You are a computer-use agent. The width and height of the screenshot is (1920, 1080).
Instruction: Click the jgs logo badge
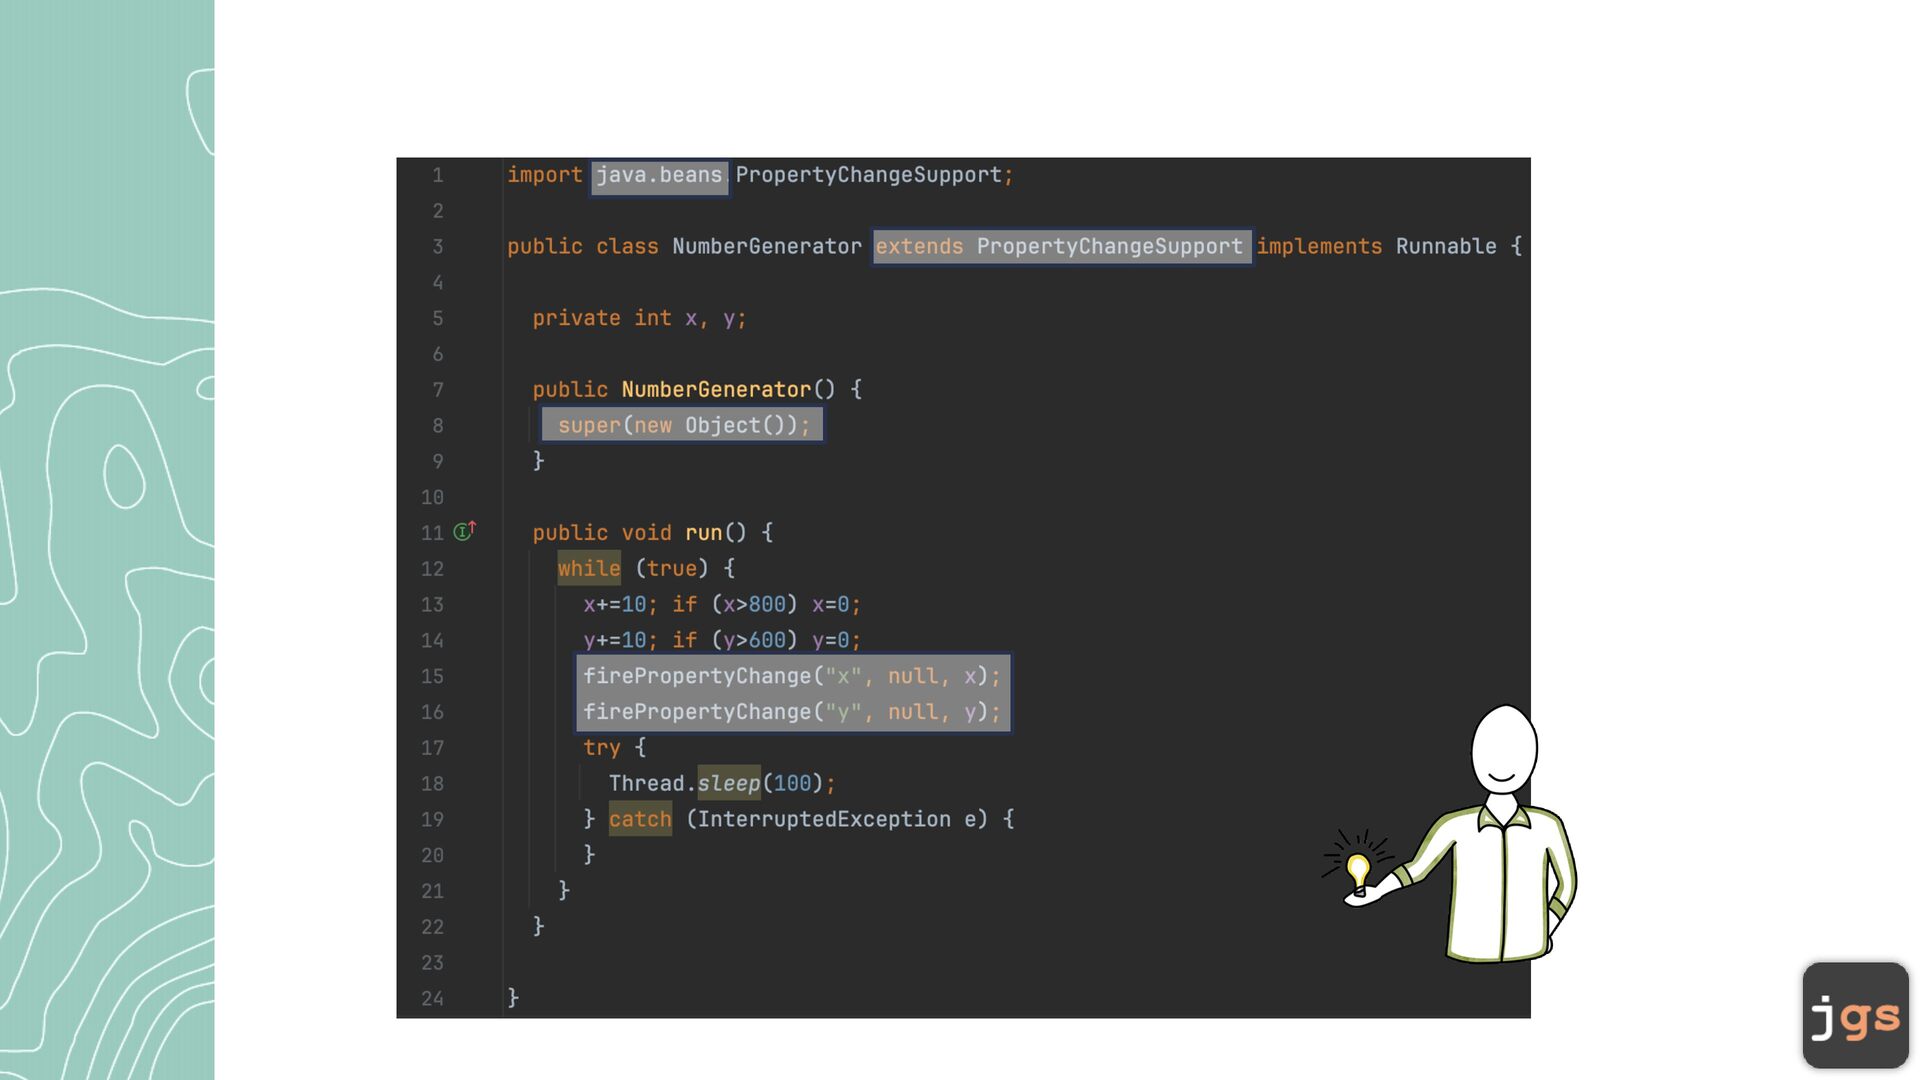pyautogui.click(x=1855, y=1015)
